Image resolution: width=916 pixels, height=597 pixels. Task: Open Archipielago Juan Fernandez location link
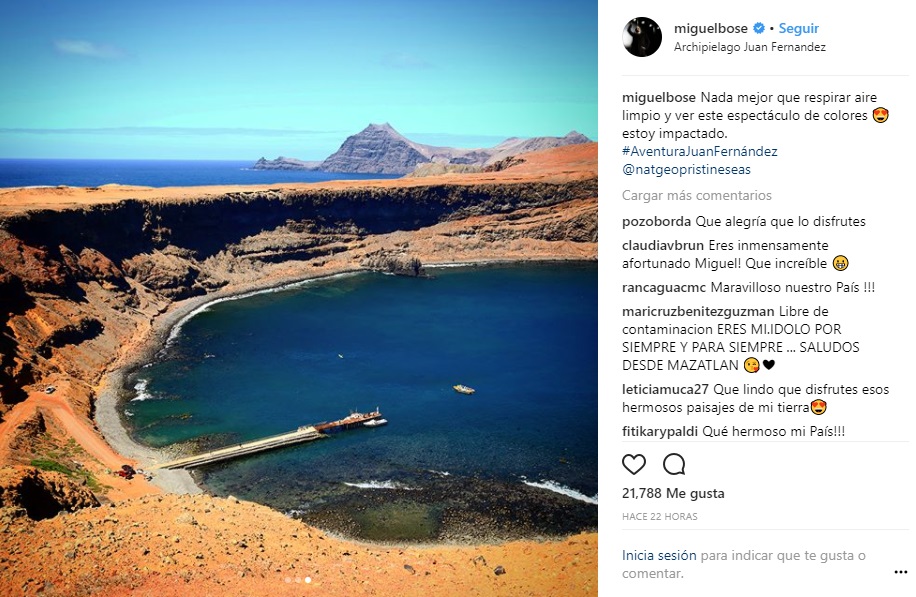click(x=750, y=47)
